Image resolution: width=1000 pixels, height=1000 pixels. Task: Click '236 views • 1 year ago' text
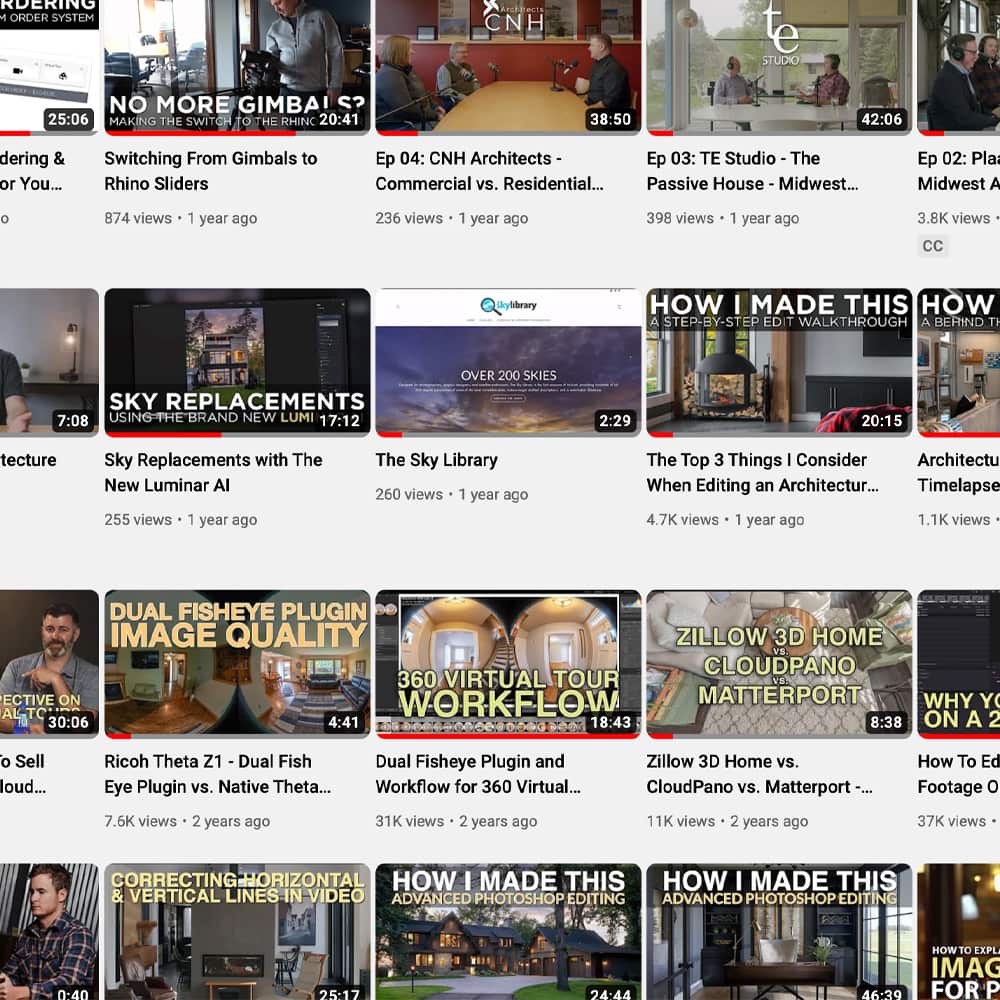tap(452, 218)
